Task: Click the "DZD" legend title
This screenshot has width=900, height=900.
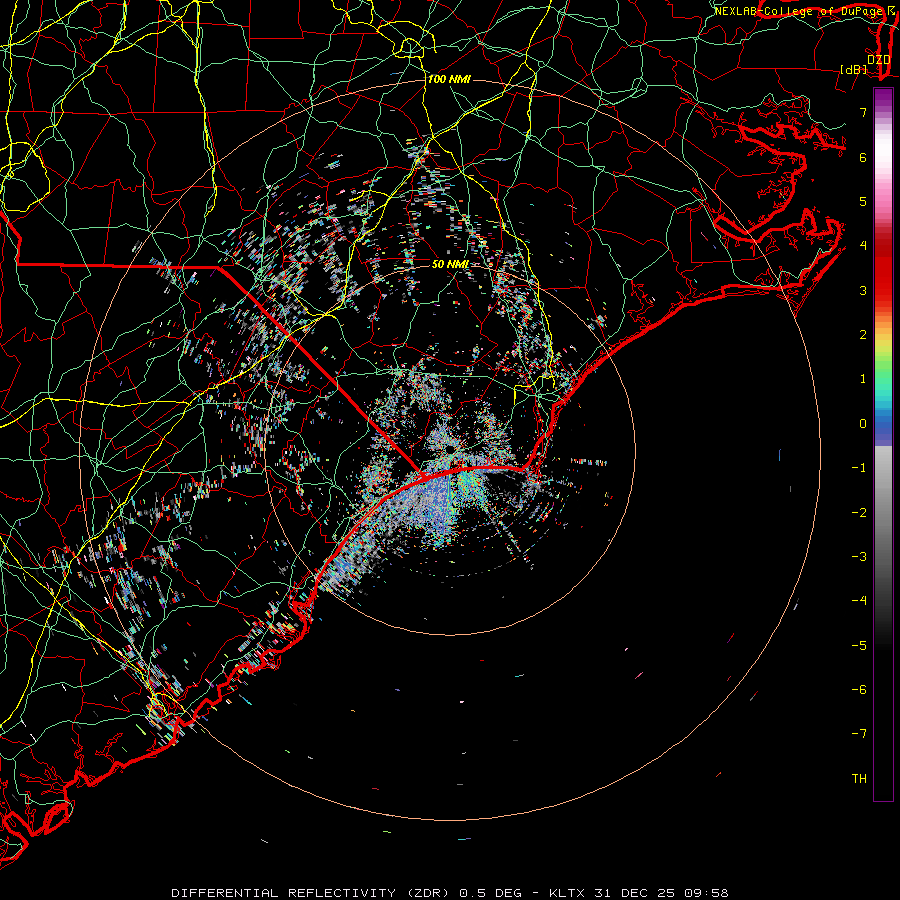Action: [878, 60]
